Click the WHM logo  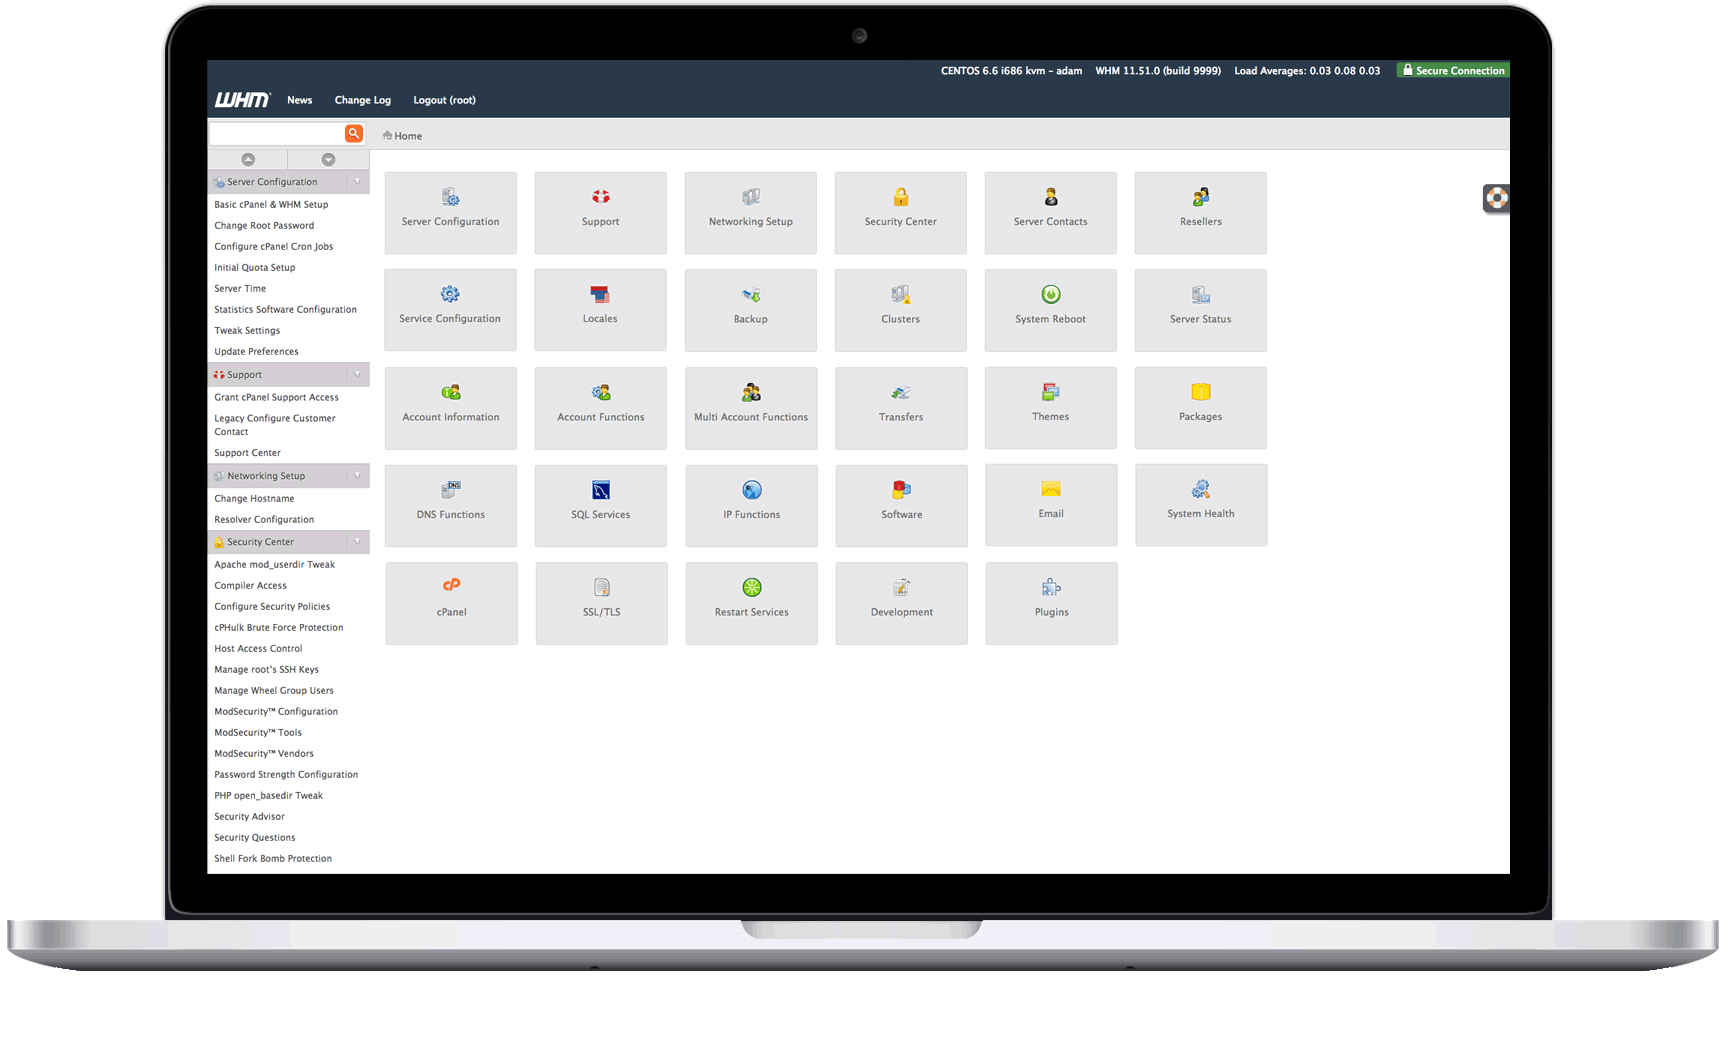point(242,100)
